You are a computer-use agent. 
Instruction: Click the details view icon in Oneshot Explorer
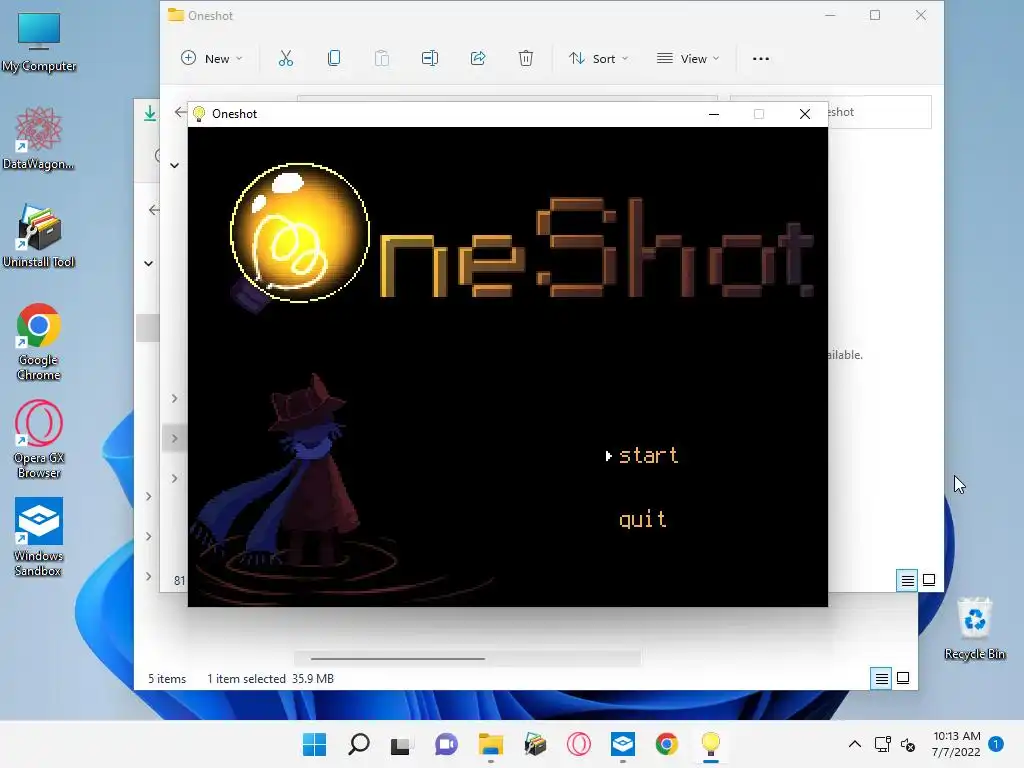coord(907,580)
